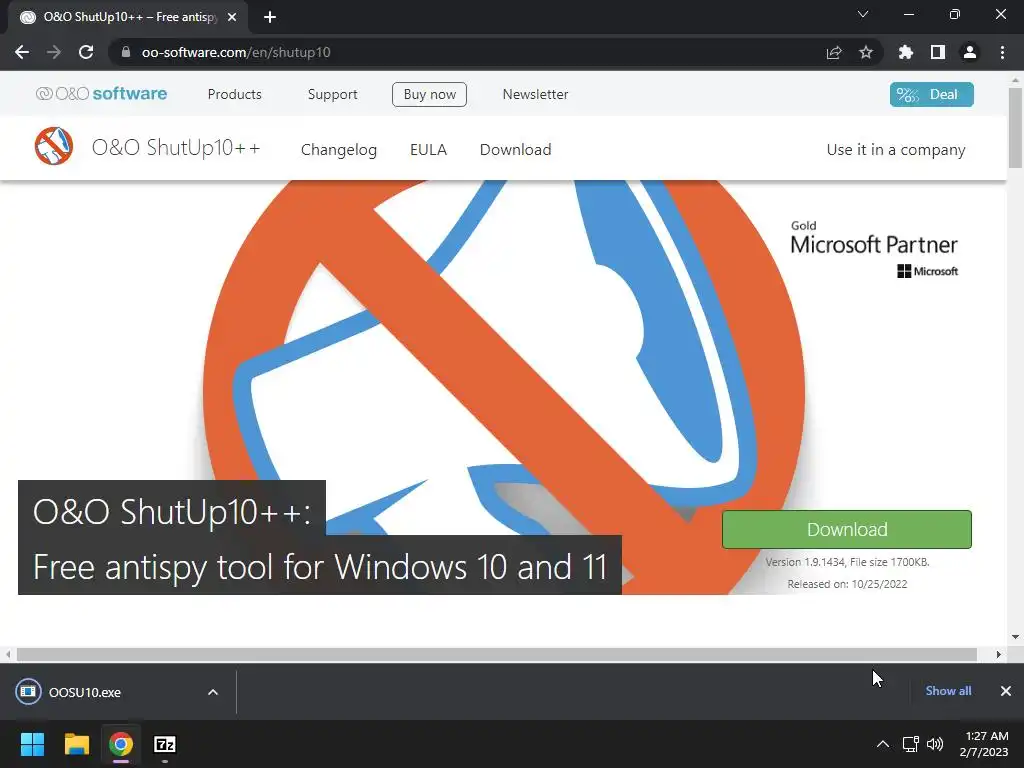Click the scroll down arrow

1015,637
